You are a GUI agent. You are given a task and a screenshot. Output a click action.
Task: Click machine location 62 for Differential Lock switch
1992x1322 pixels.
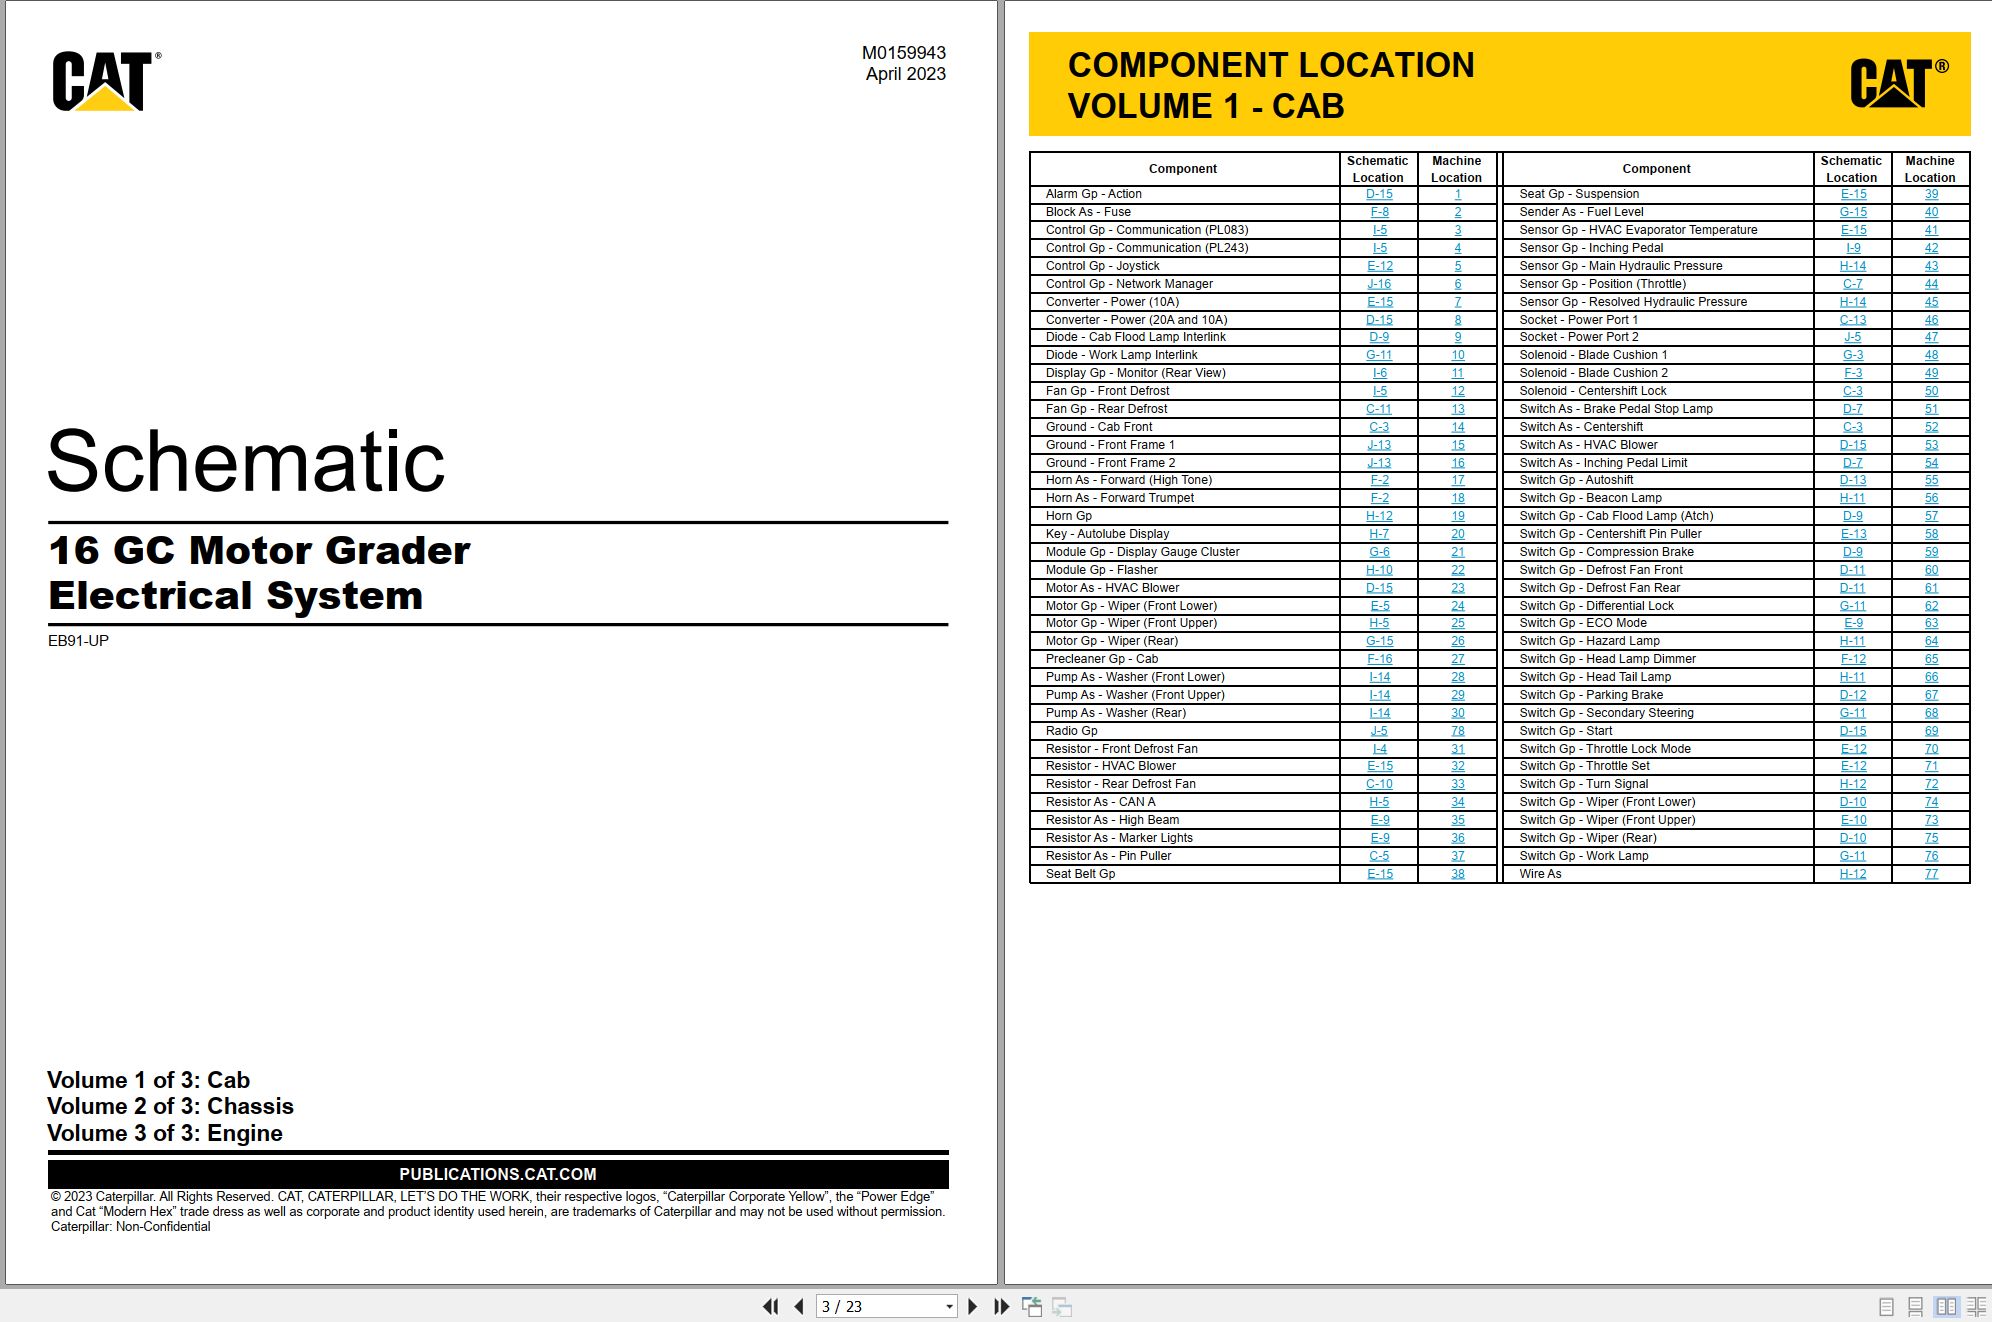[x=1931, y=606]
